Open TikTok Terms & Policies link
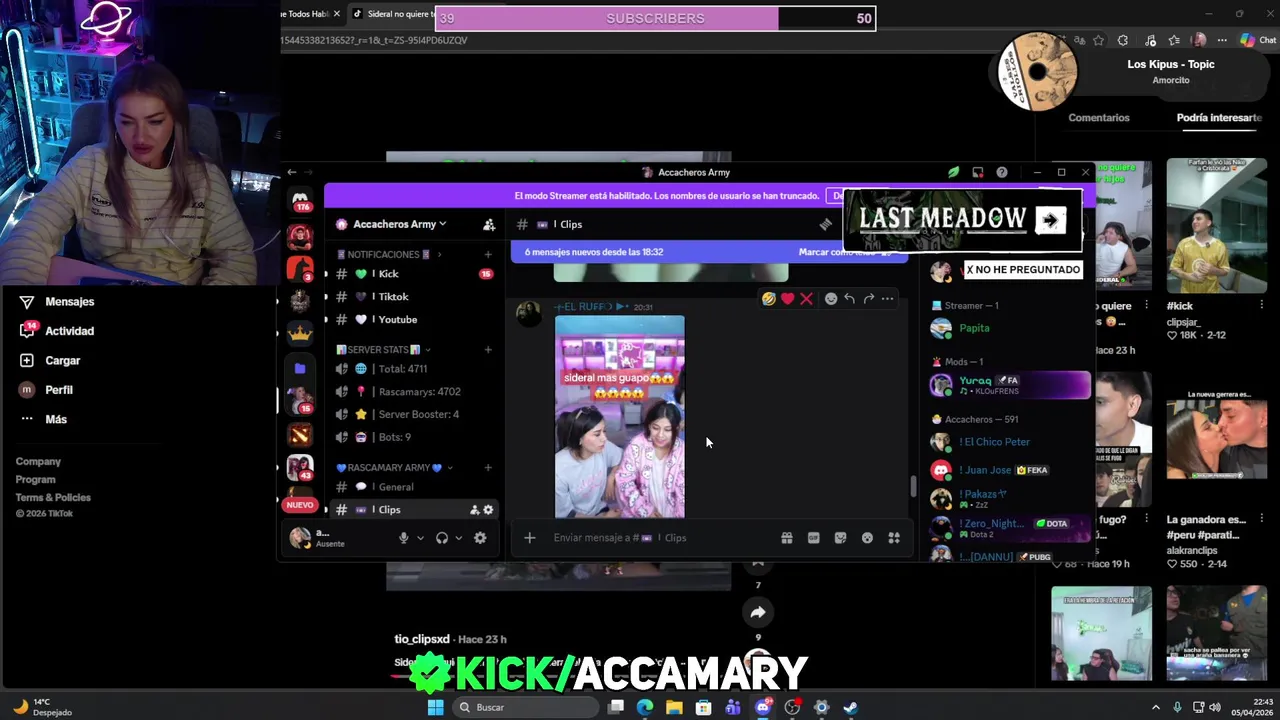Image resolution: width=1280 pixels, height=720 pixels. click(53, 498)
